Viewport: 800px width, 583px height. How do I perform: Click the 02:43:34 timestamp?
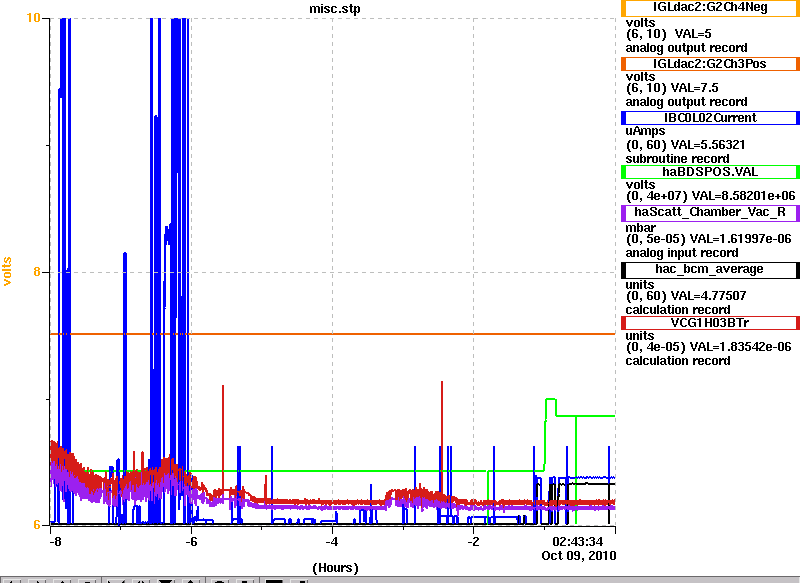point(578,542)
